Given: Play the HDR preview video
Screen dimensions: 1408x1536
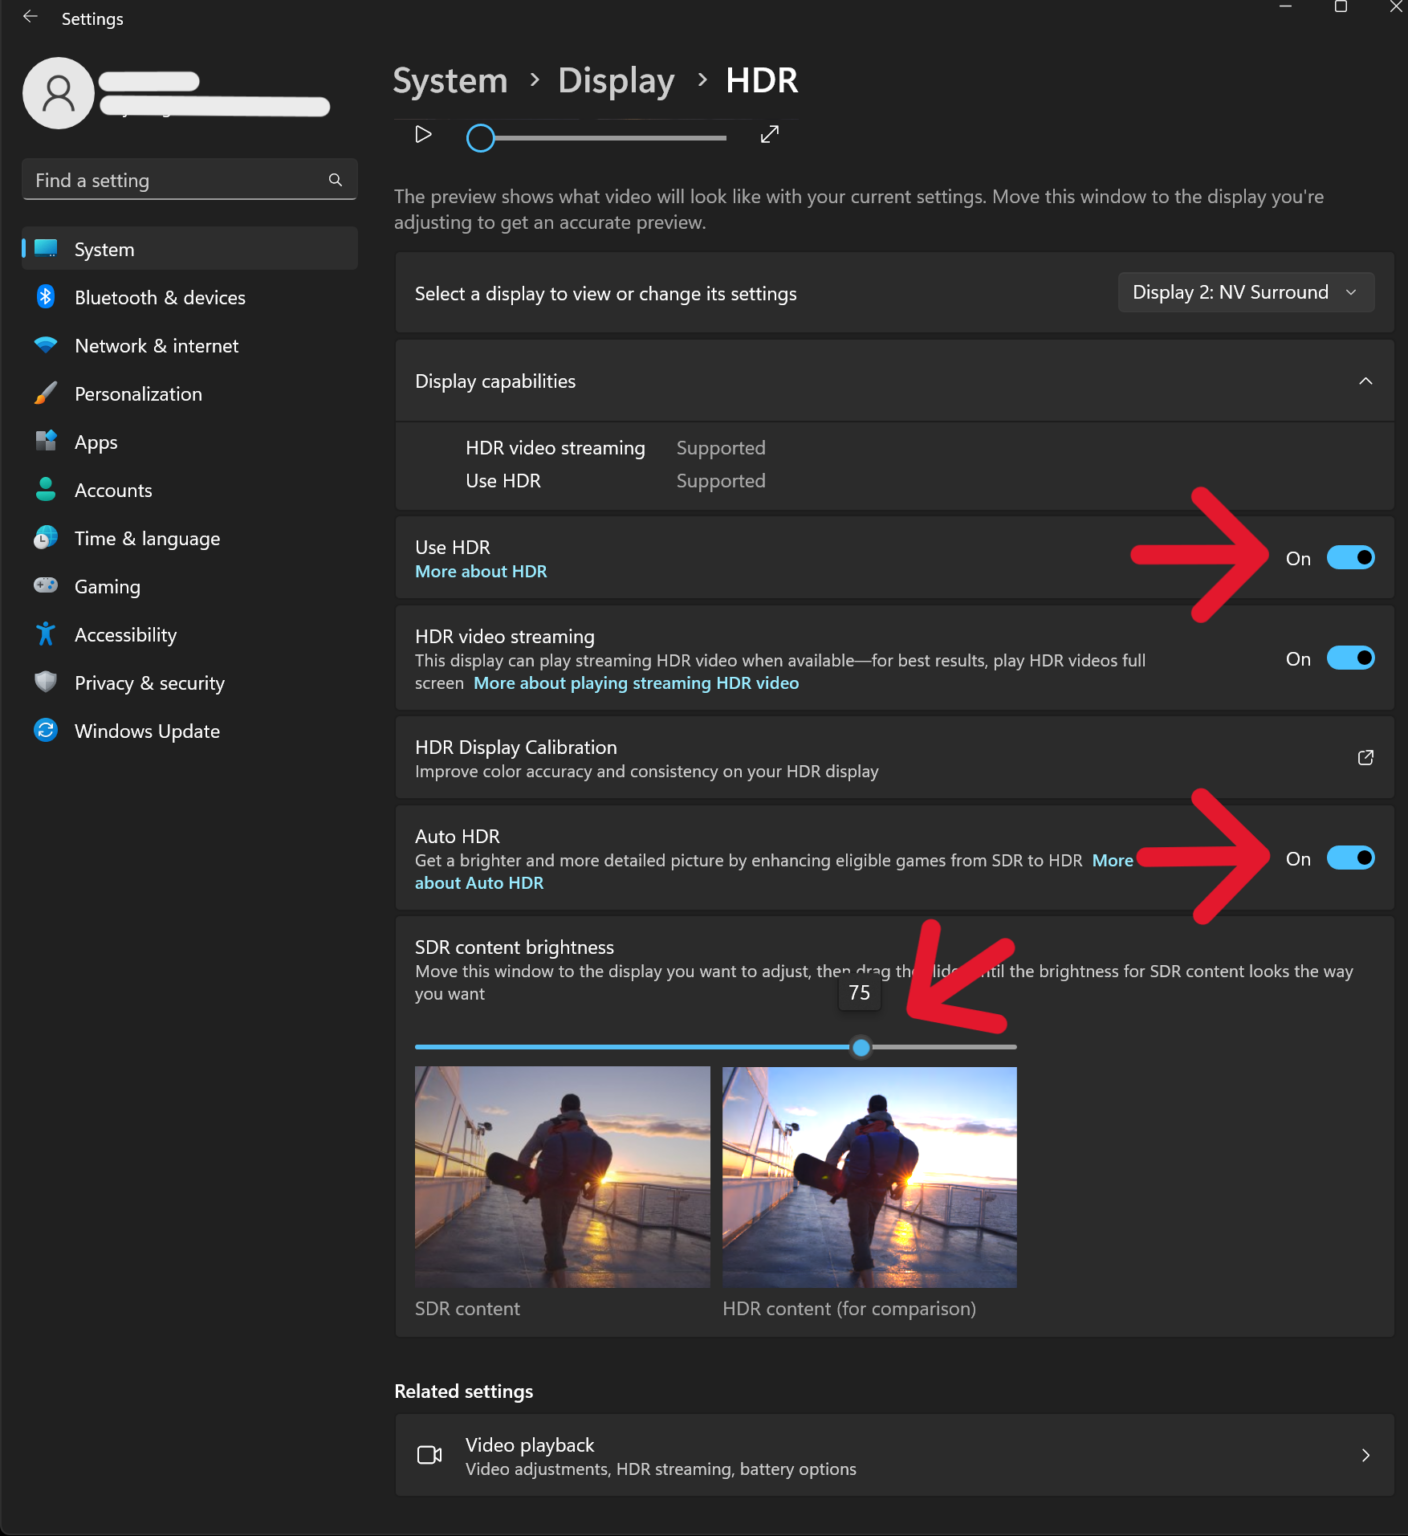Looking at the screenshot, I should click(x=423, y=134).
